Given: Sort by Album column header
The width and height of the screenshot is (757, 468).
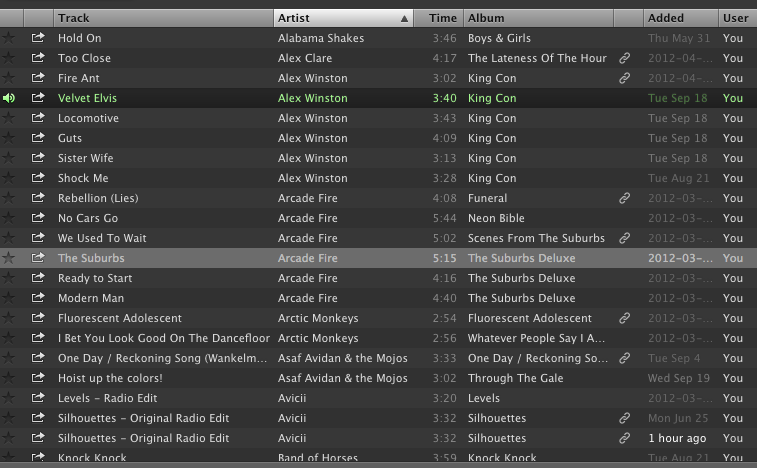Looking at the screenshot, I should coord(538,18).
